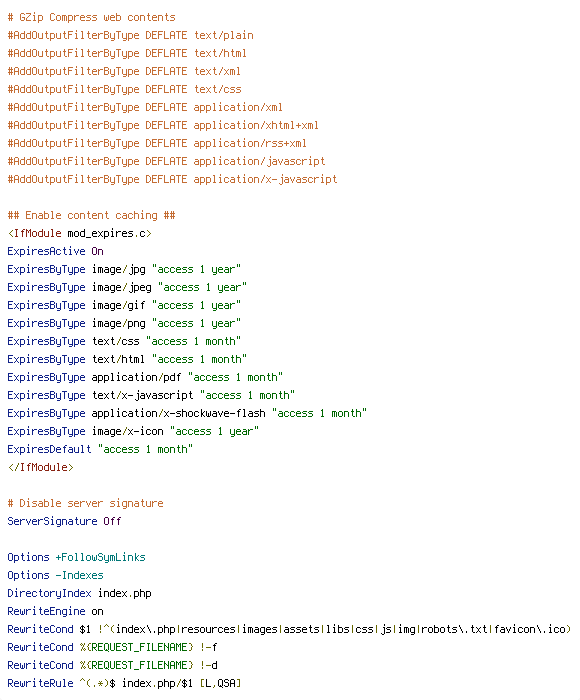Click the ServerSignature Off directive
Image resolution: width=580 pixels, height=700 pixels.
(64, 521)
